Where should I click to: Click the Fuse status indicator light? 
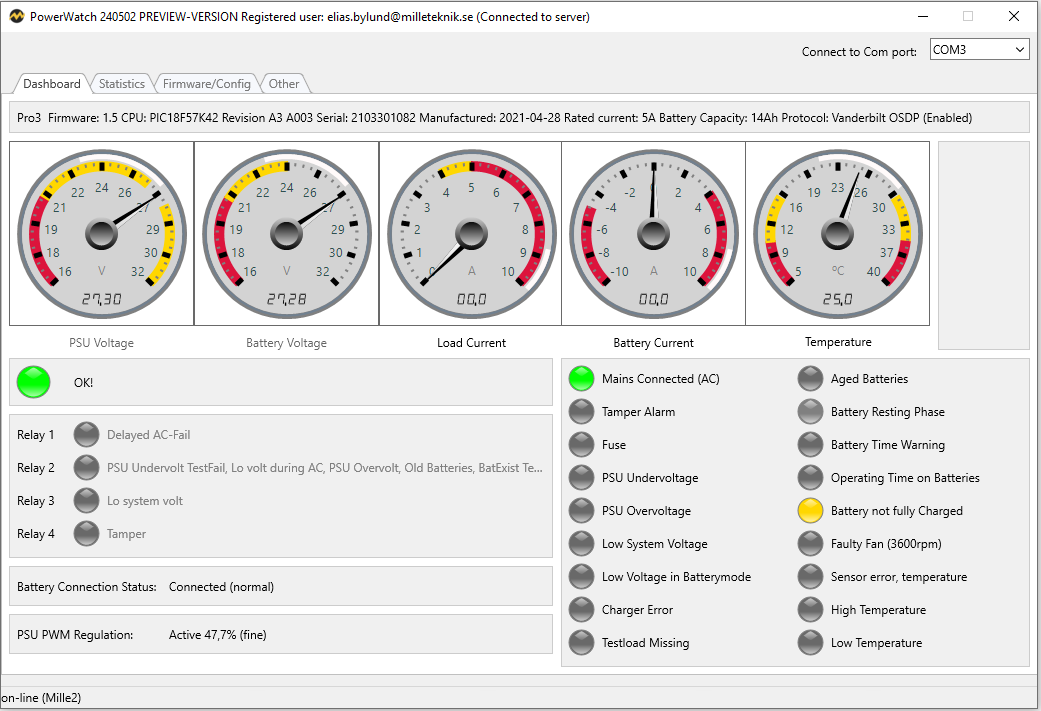pos(581,445)
